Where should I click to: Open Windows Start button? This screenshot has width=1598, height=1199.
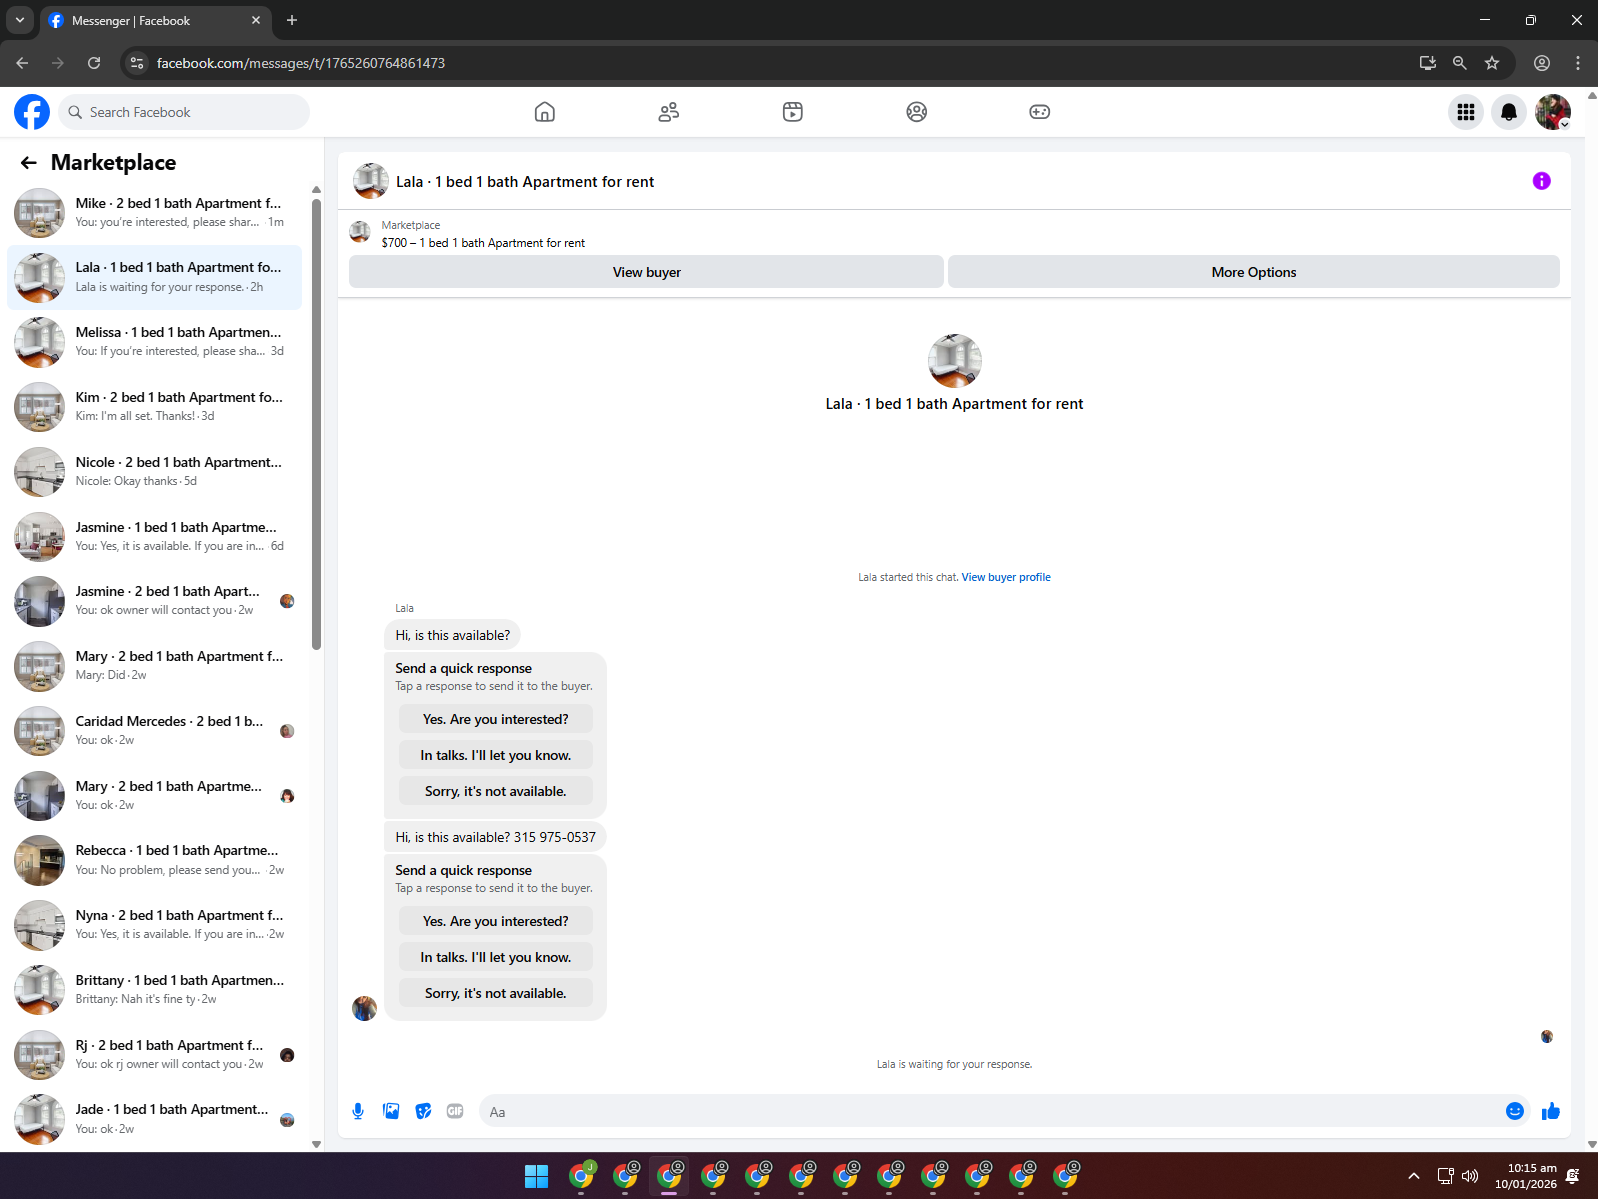(537, 1176)
